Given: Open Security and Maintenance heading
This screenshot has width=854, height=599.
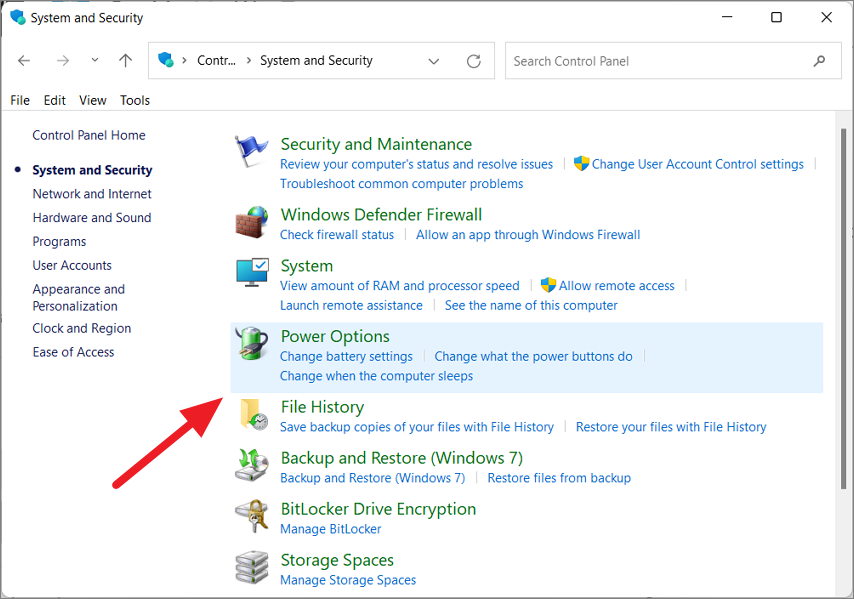Looking at the screenshot, I should point(376,144).
